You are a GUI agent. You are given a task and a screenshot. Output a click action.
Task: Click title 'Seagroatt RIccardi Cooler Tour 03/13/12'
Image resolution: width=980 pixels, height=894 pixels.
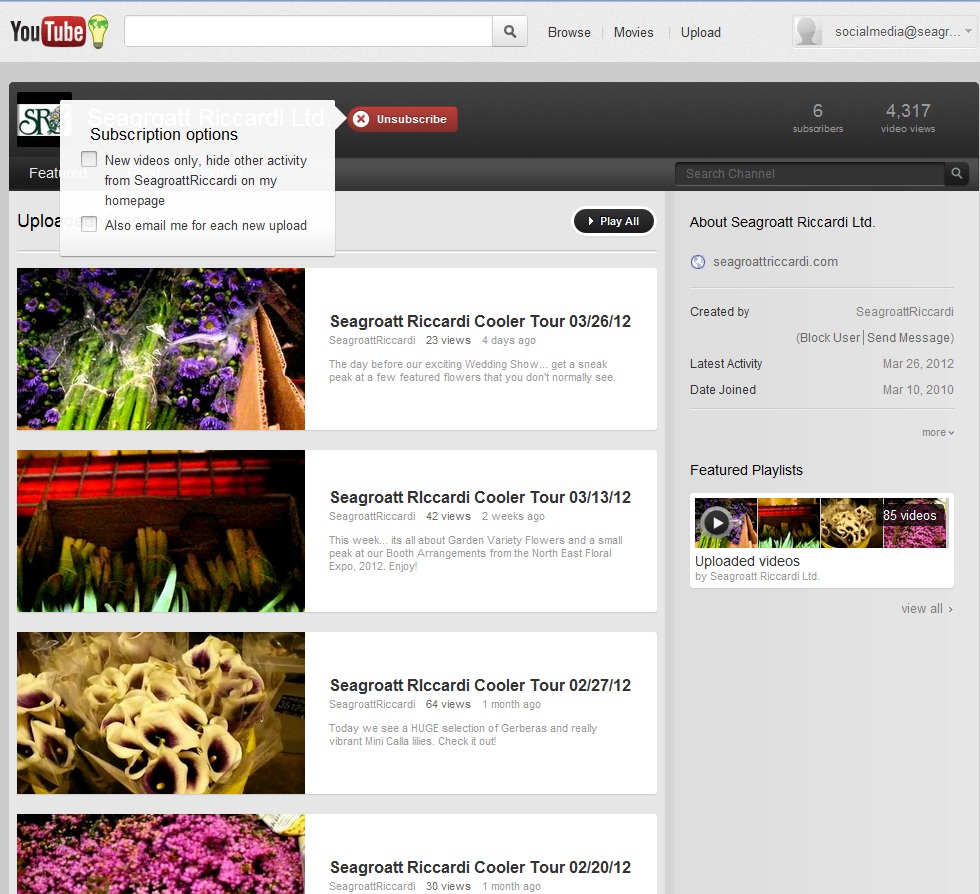tap(480, 498)
